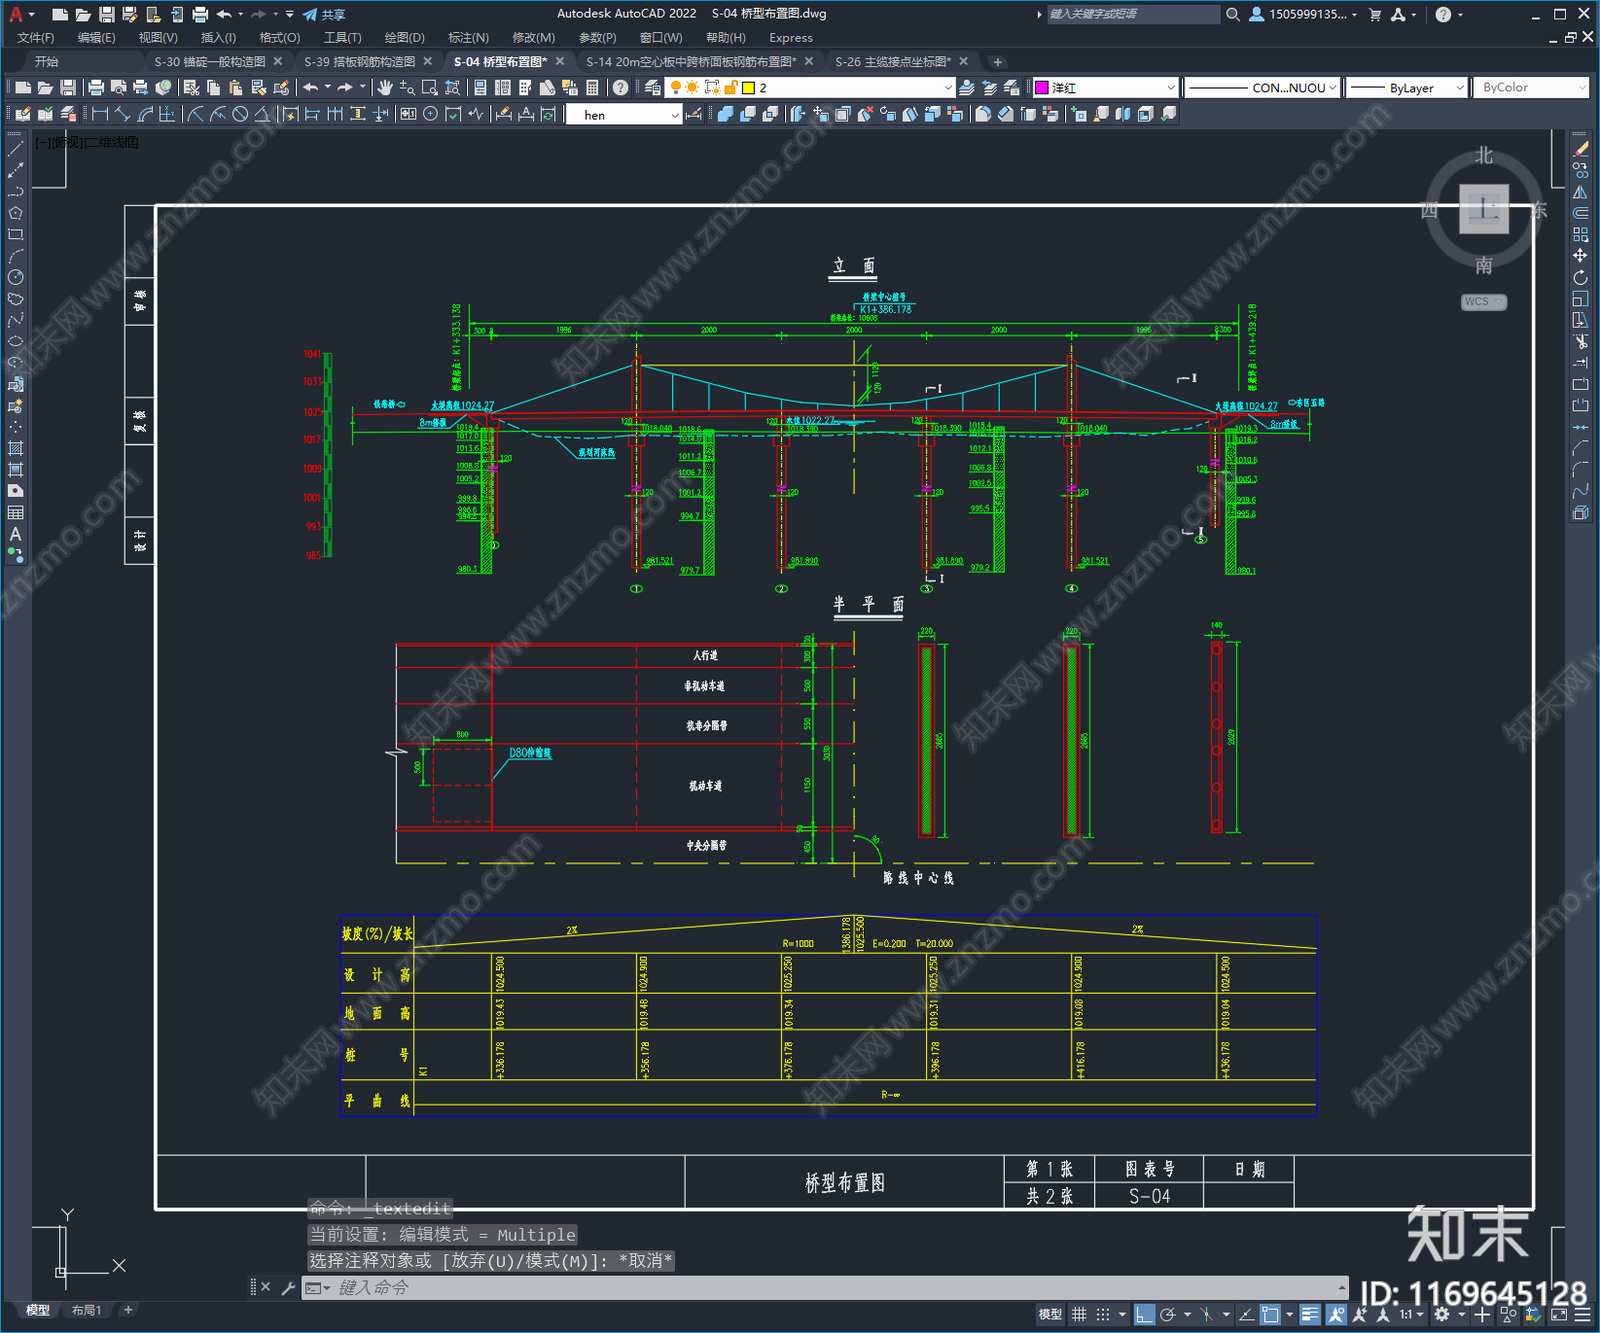Switch to S-26 主缆接点坐标图 tab
The image size is (1600, 1333).
pyautogui.click(x=893, y=62)
